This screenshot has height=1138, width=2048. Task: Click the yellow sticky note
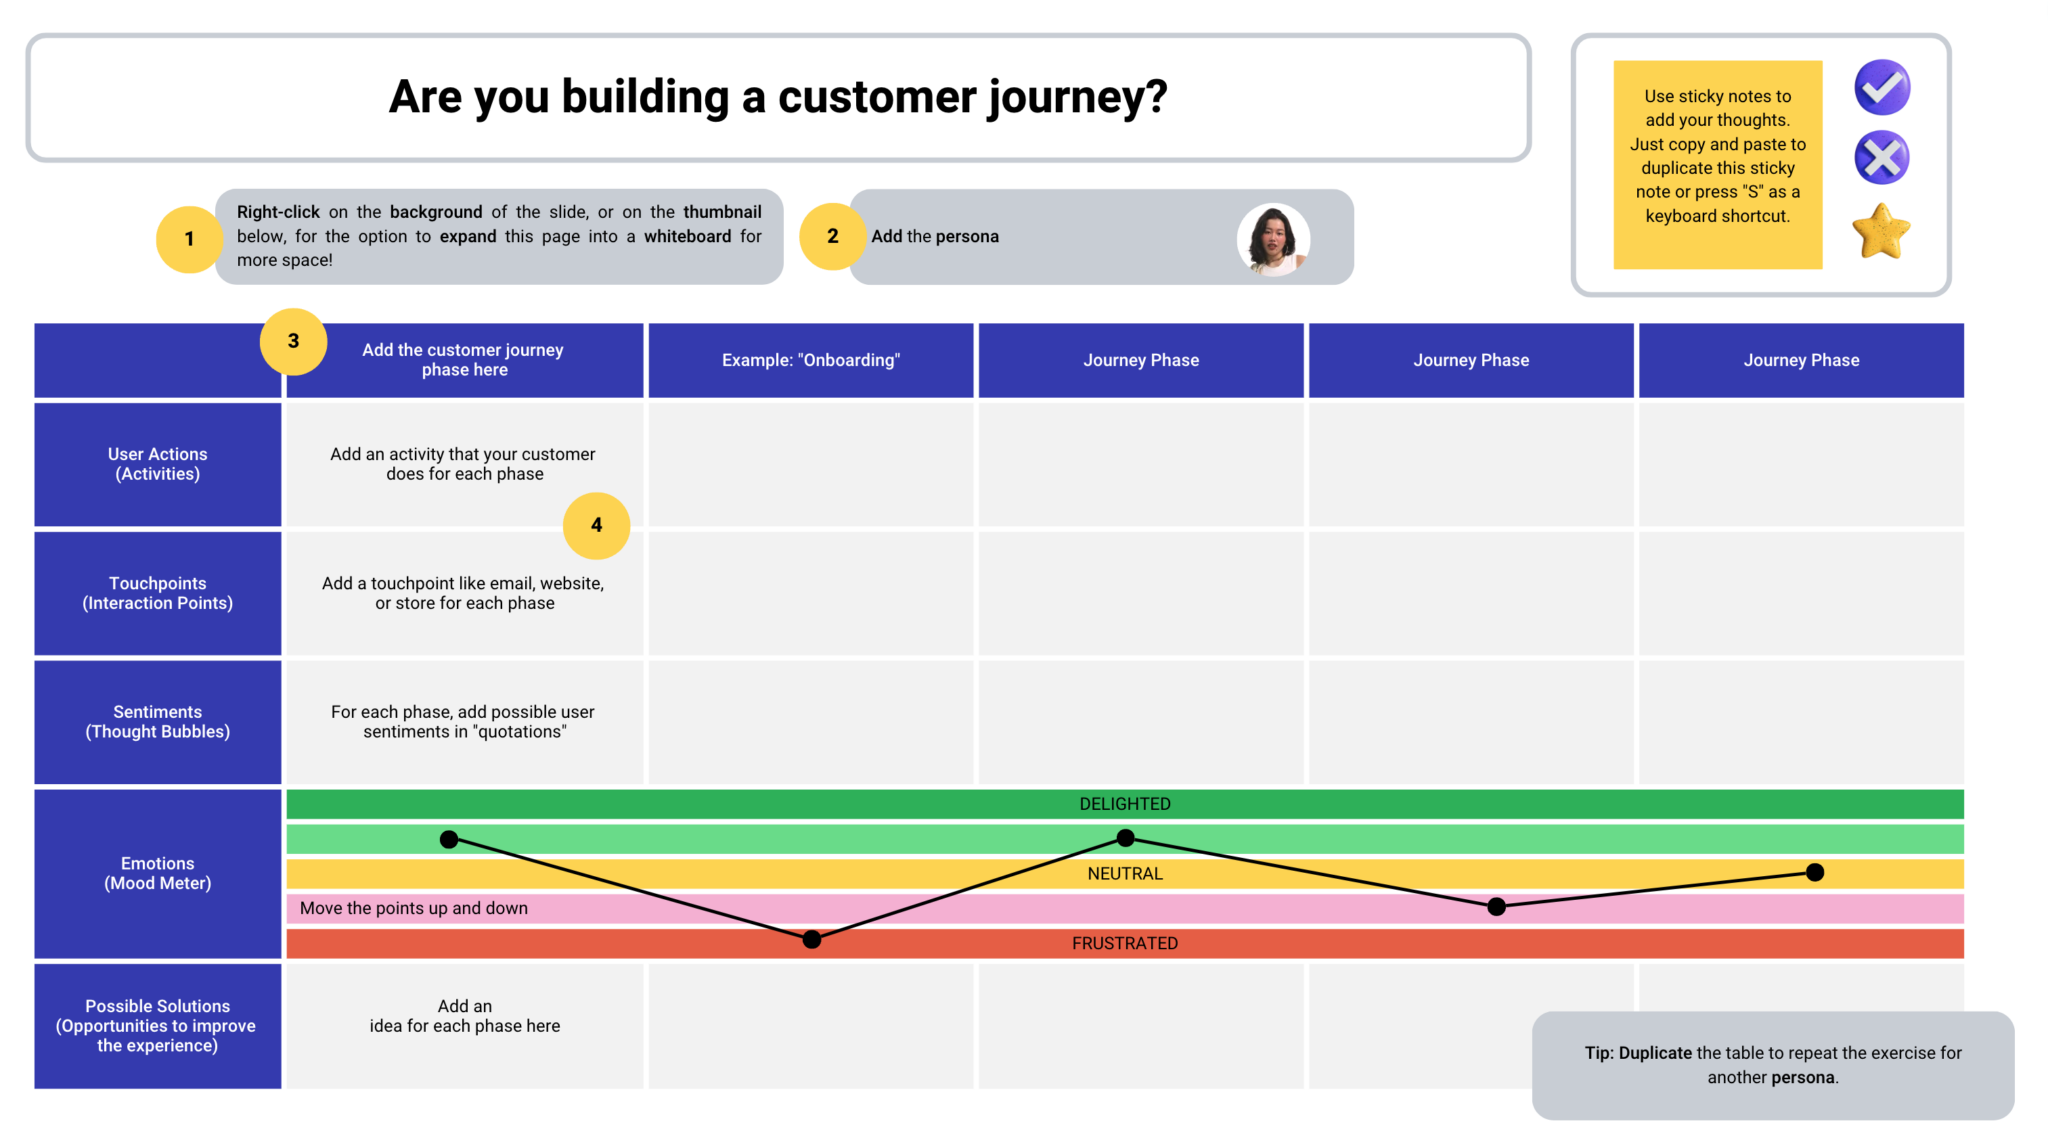1717,165
